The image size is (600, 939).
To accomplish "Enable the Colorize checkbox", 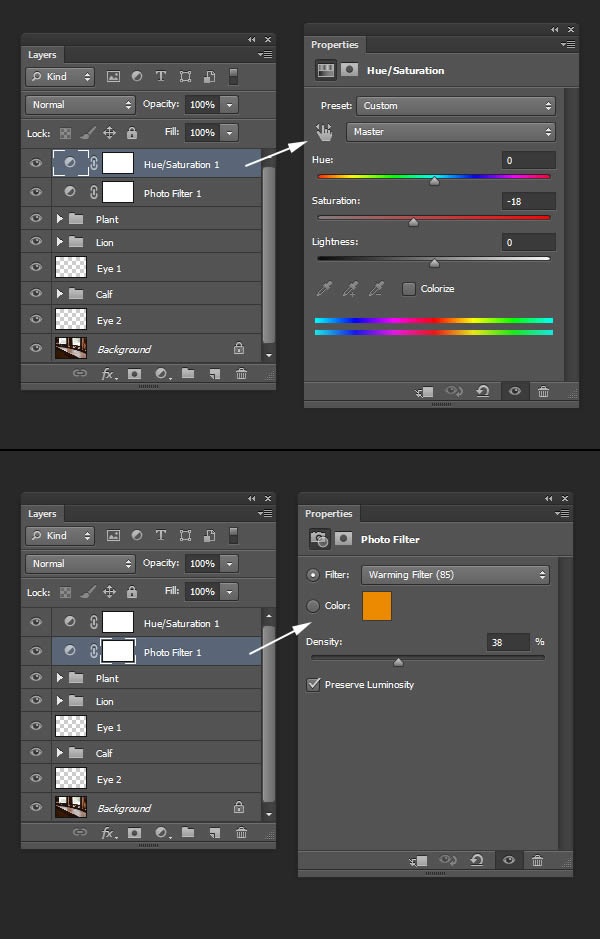I will [408, 289].
